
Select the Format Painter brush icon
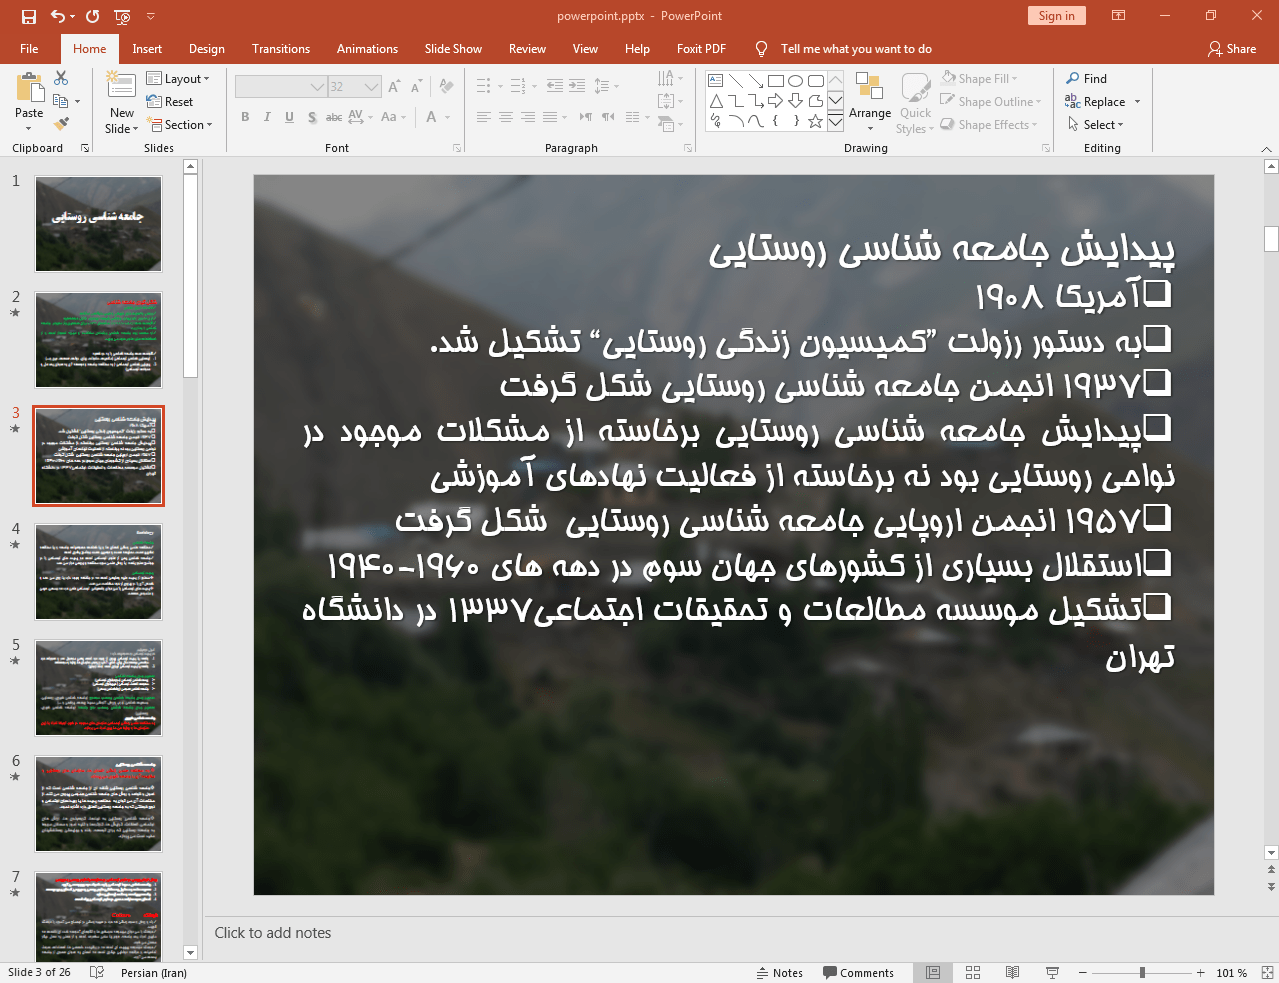[61, 124]
